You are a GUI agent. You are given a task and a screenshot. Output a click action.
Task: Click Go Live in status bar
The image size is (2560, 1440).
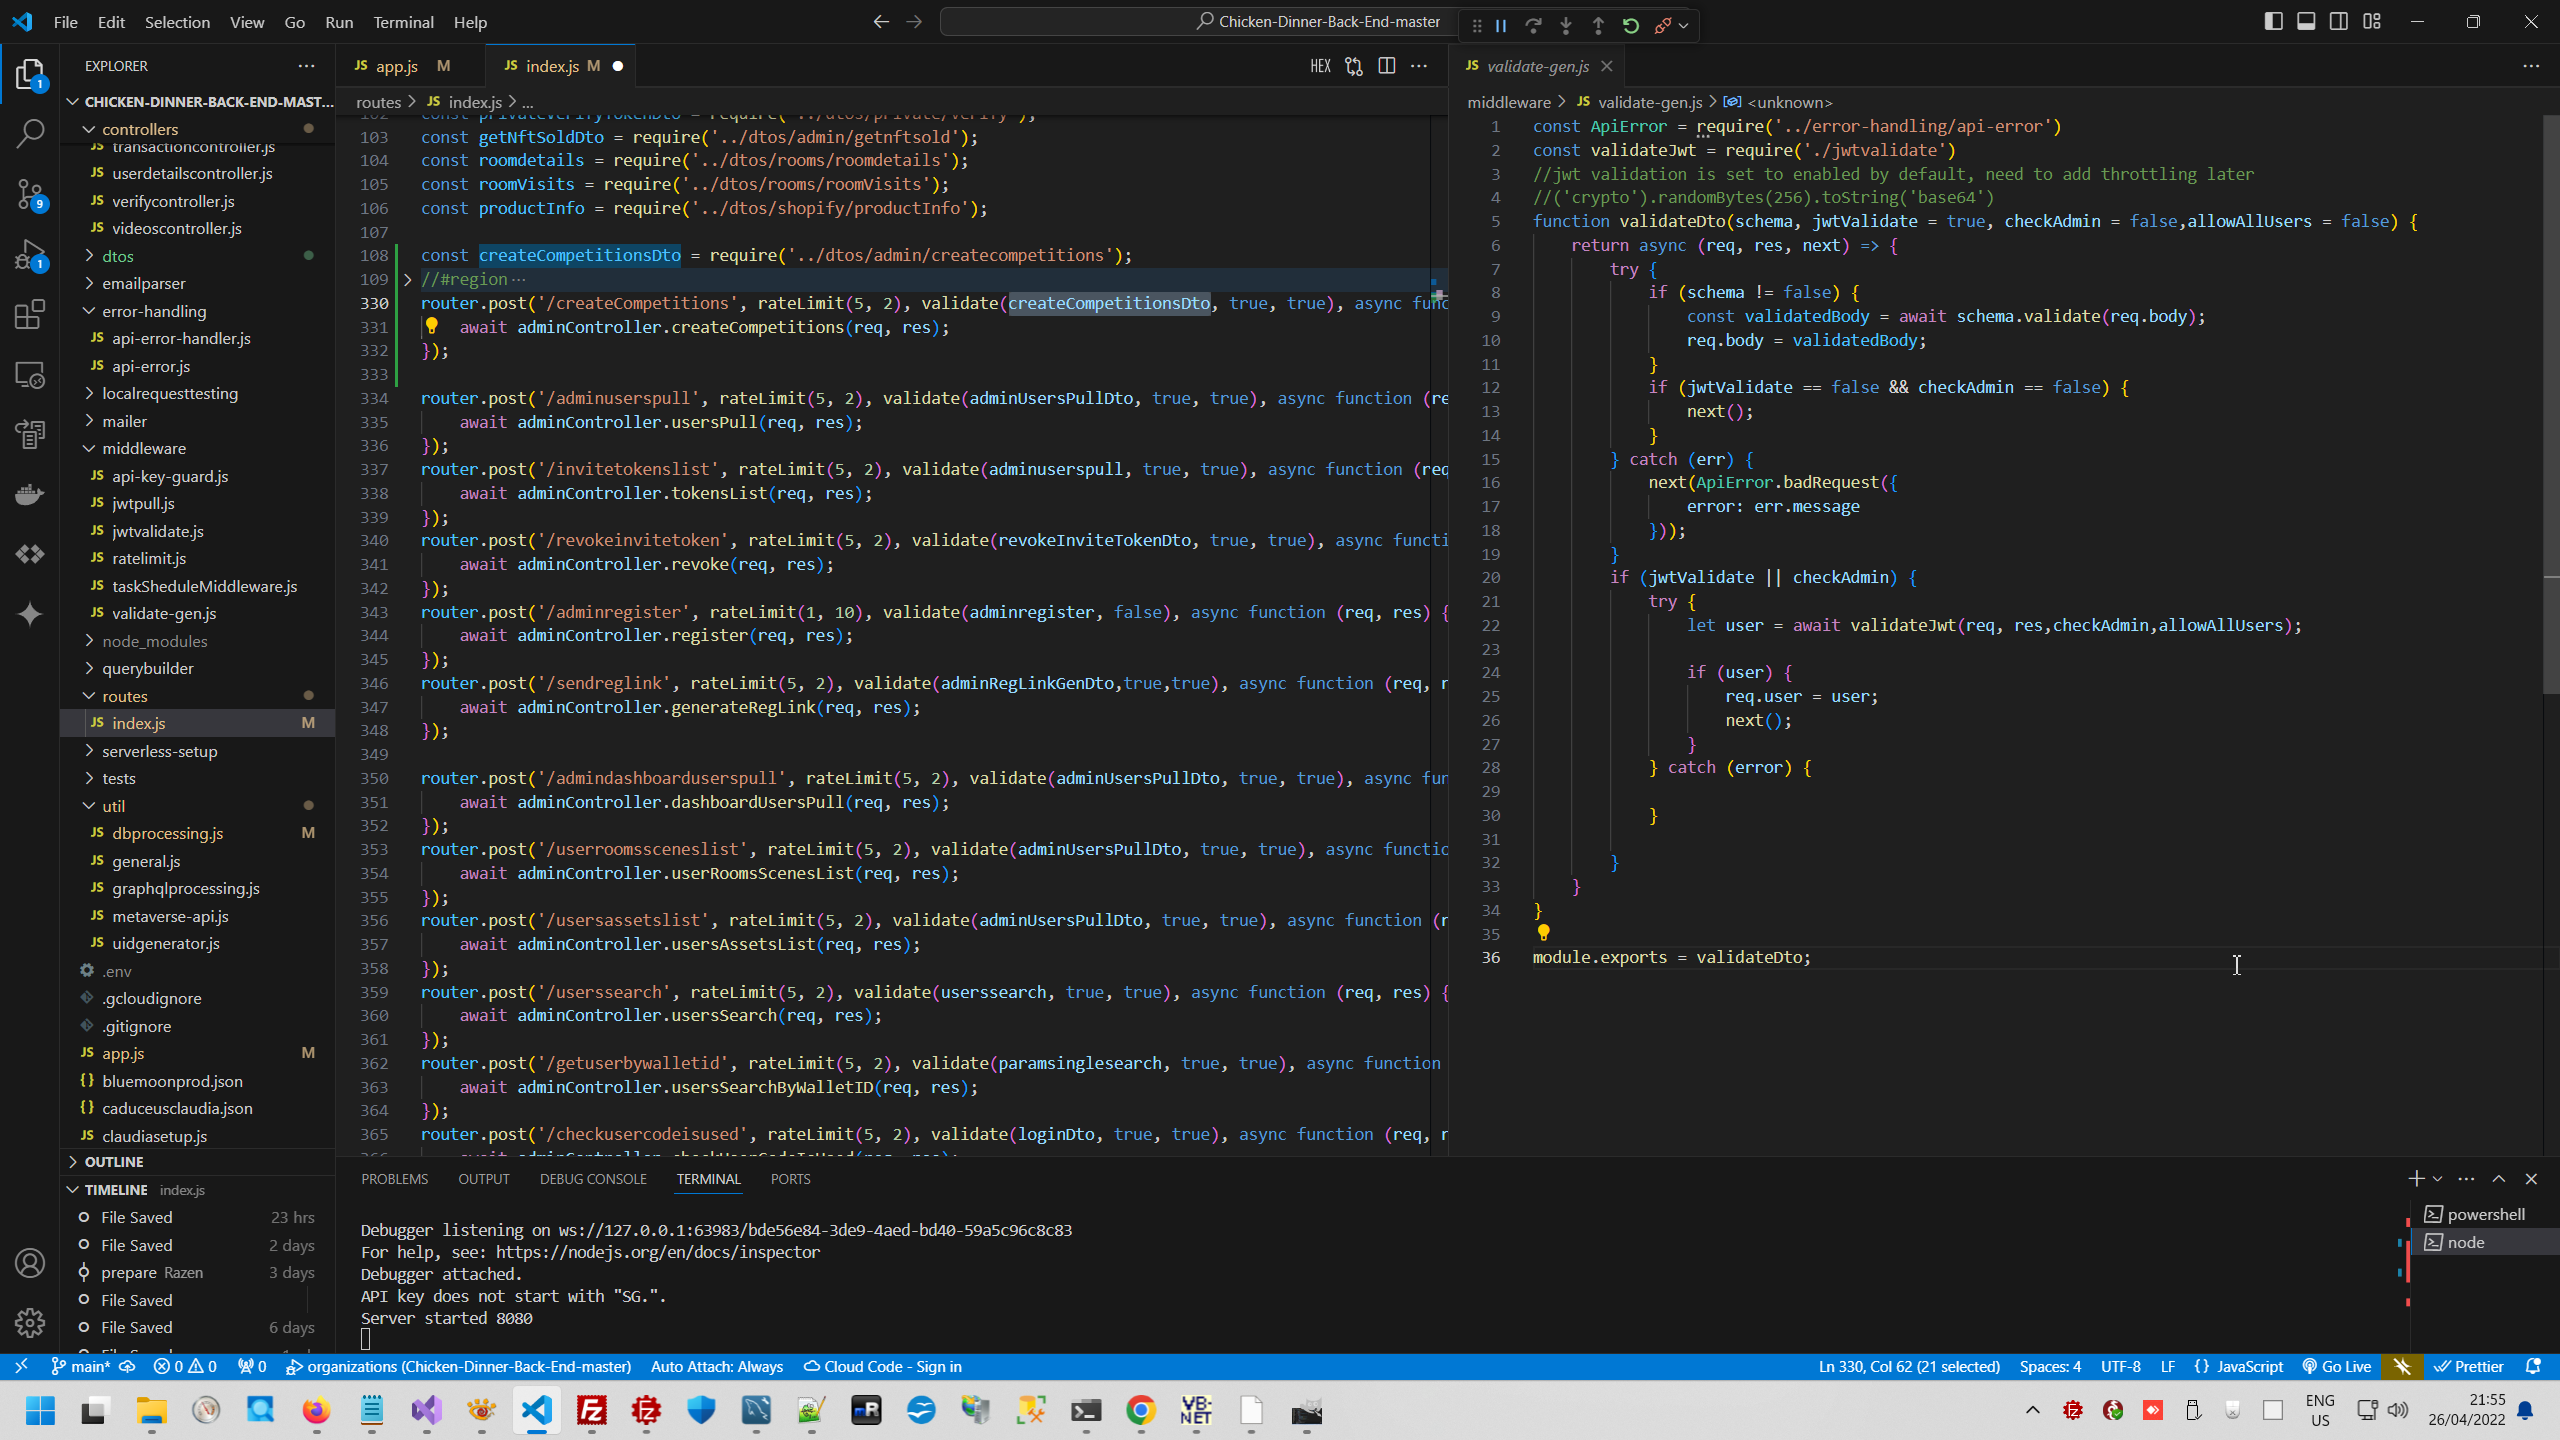pos(2337,1366)
